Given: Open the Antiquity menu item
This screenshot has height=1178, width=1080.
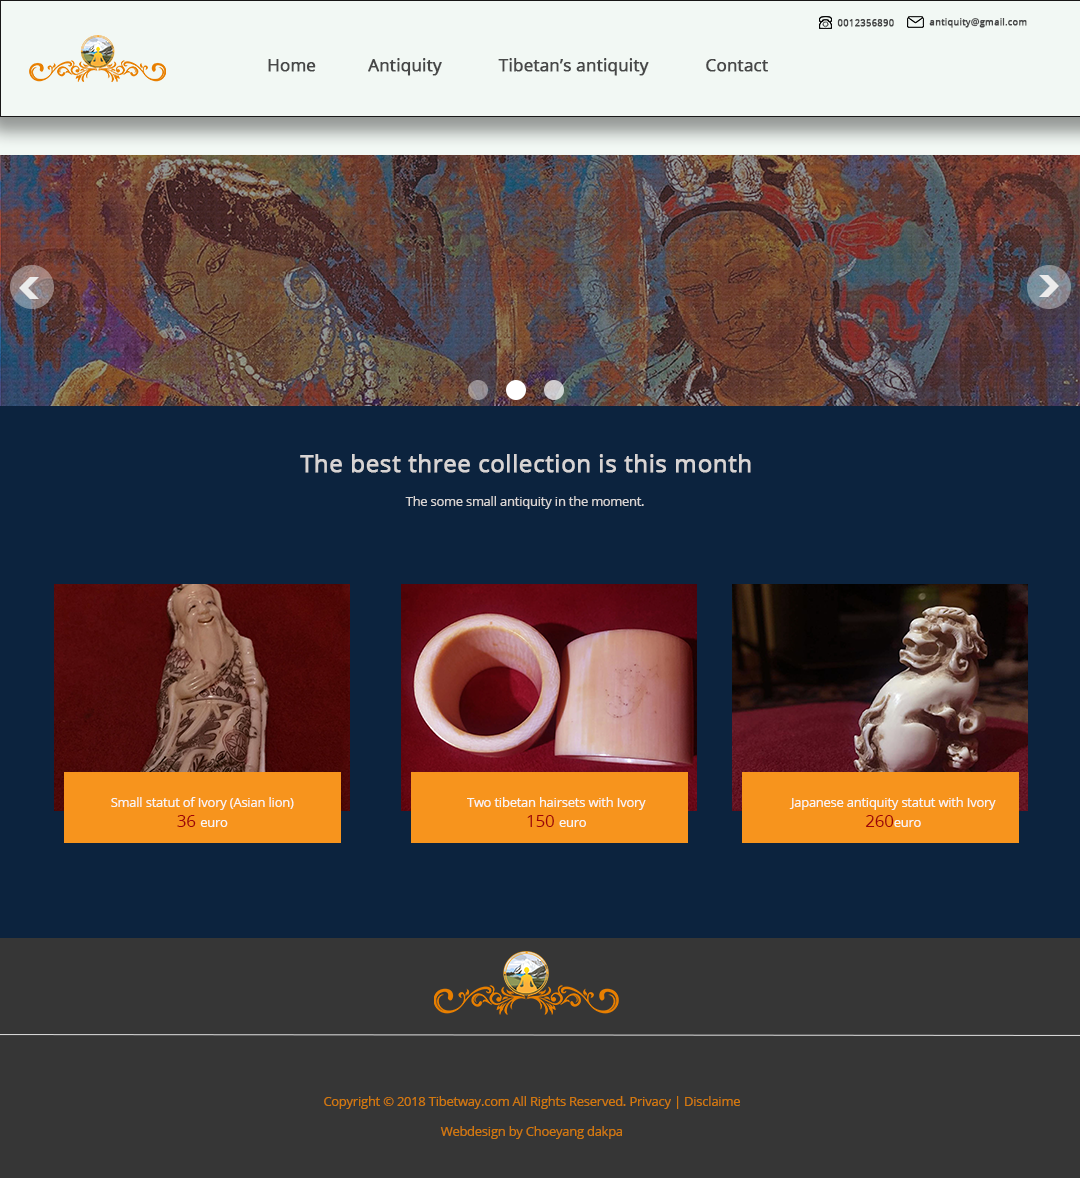Looking at the screenshot, I should coord(405,65).
